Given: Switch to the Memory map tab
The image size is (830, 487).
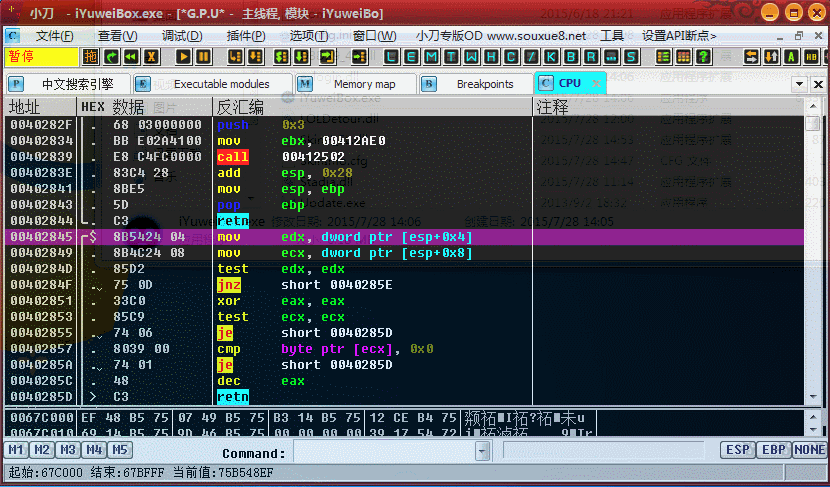Looking at the screenshot, I should click(x=356, y=84).
